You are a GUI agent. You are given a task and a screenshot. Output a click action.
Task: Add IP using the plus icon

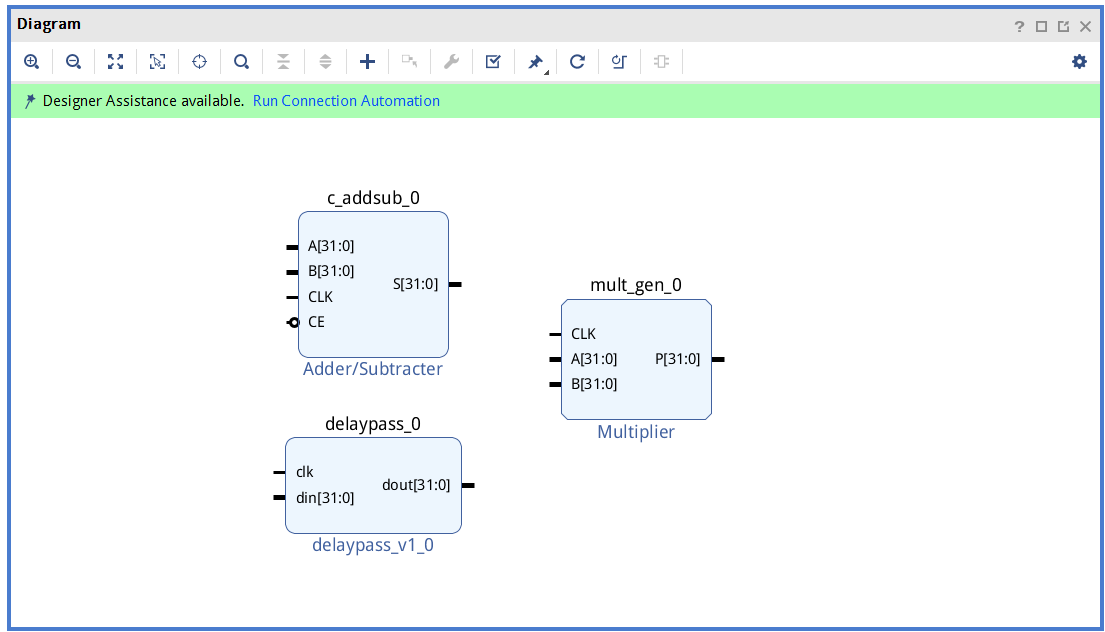[x=367, y=62]
